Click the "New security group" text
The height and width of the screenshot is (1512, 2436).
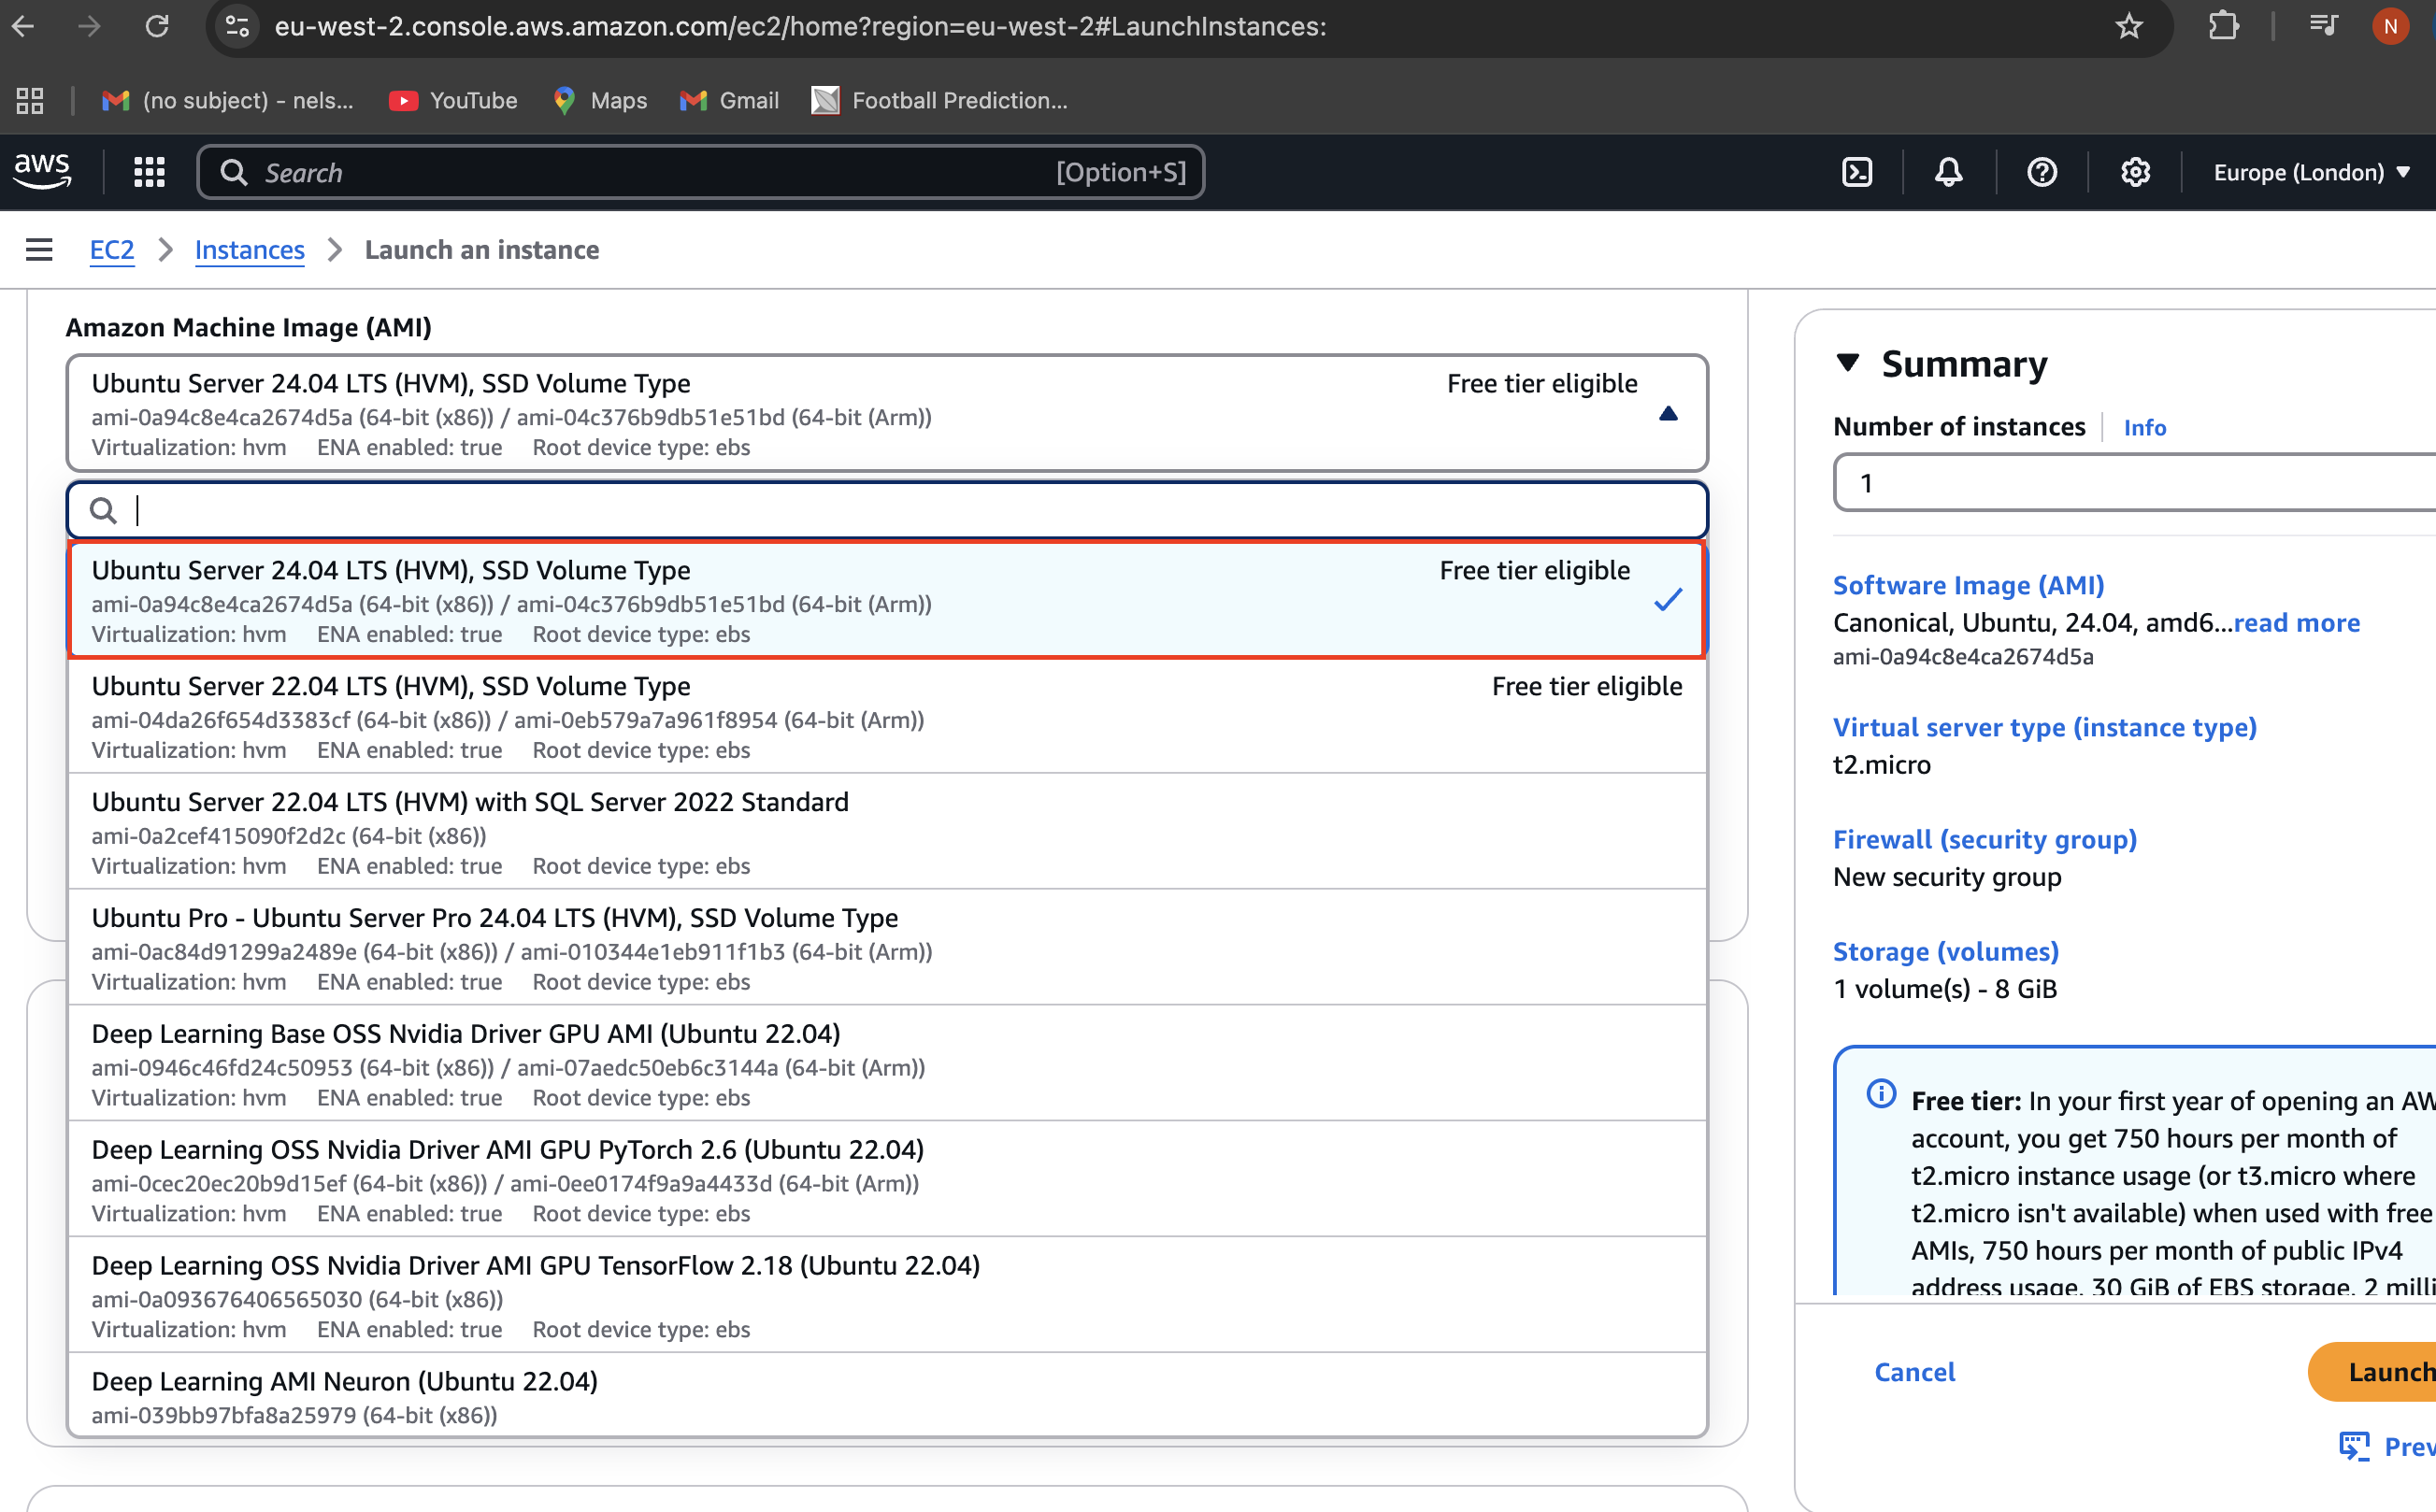tap(1947, 877)
